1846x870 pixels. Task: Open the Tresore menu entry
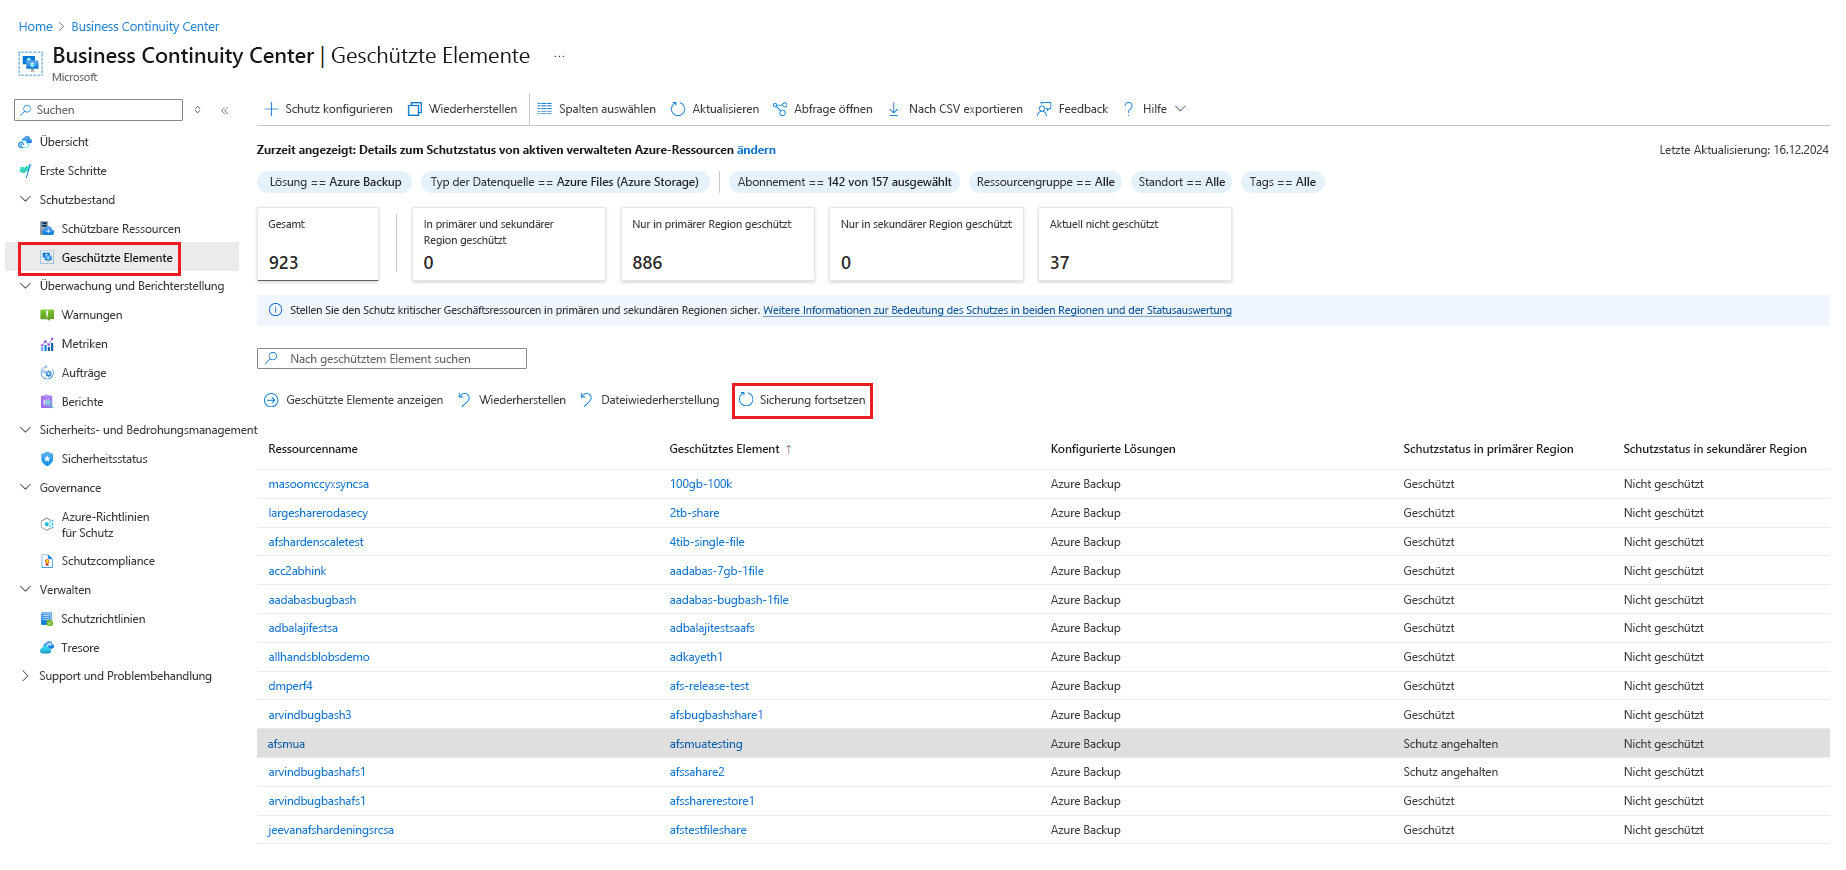coord(80,648)
